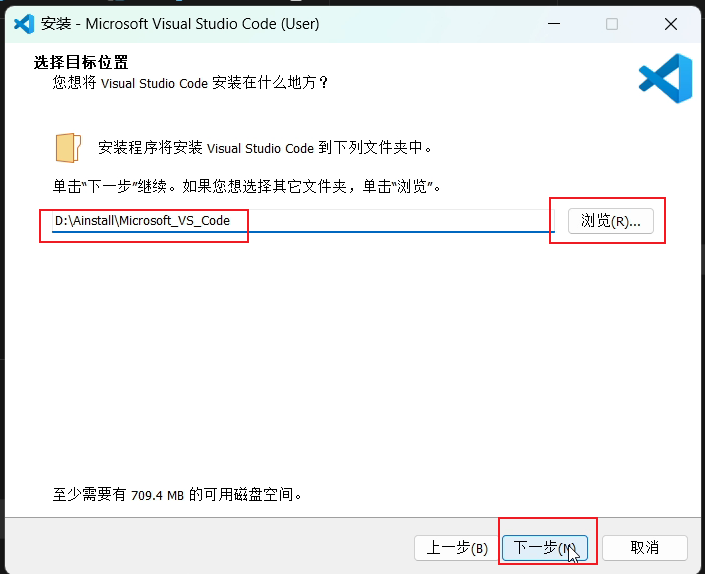Click the yellow folder icon
705x574 pixels.
68,147
